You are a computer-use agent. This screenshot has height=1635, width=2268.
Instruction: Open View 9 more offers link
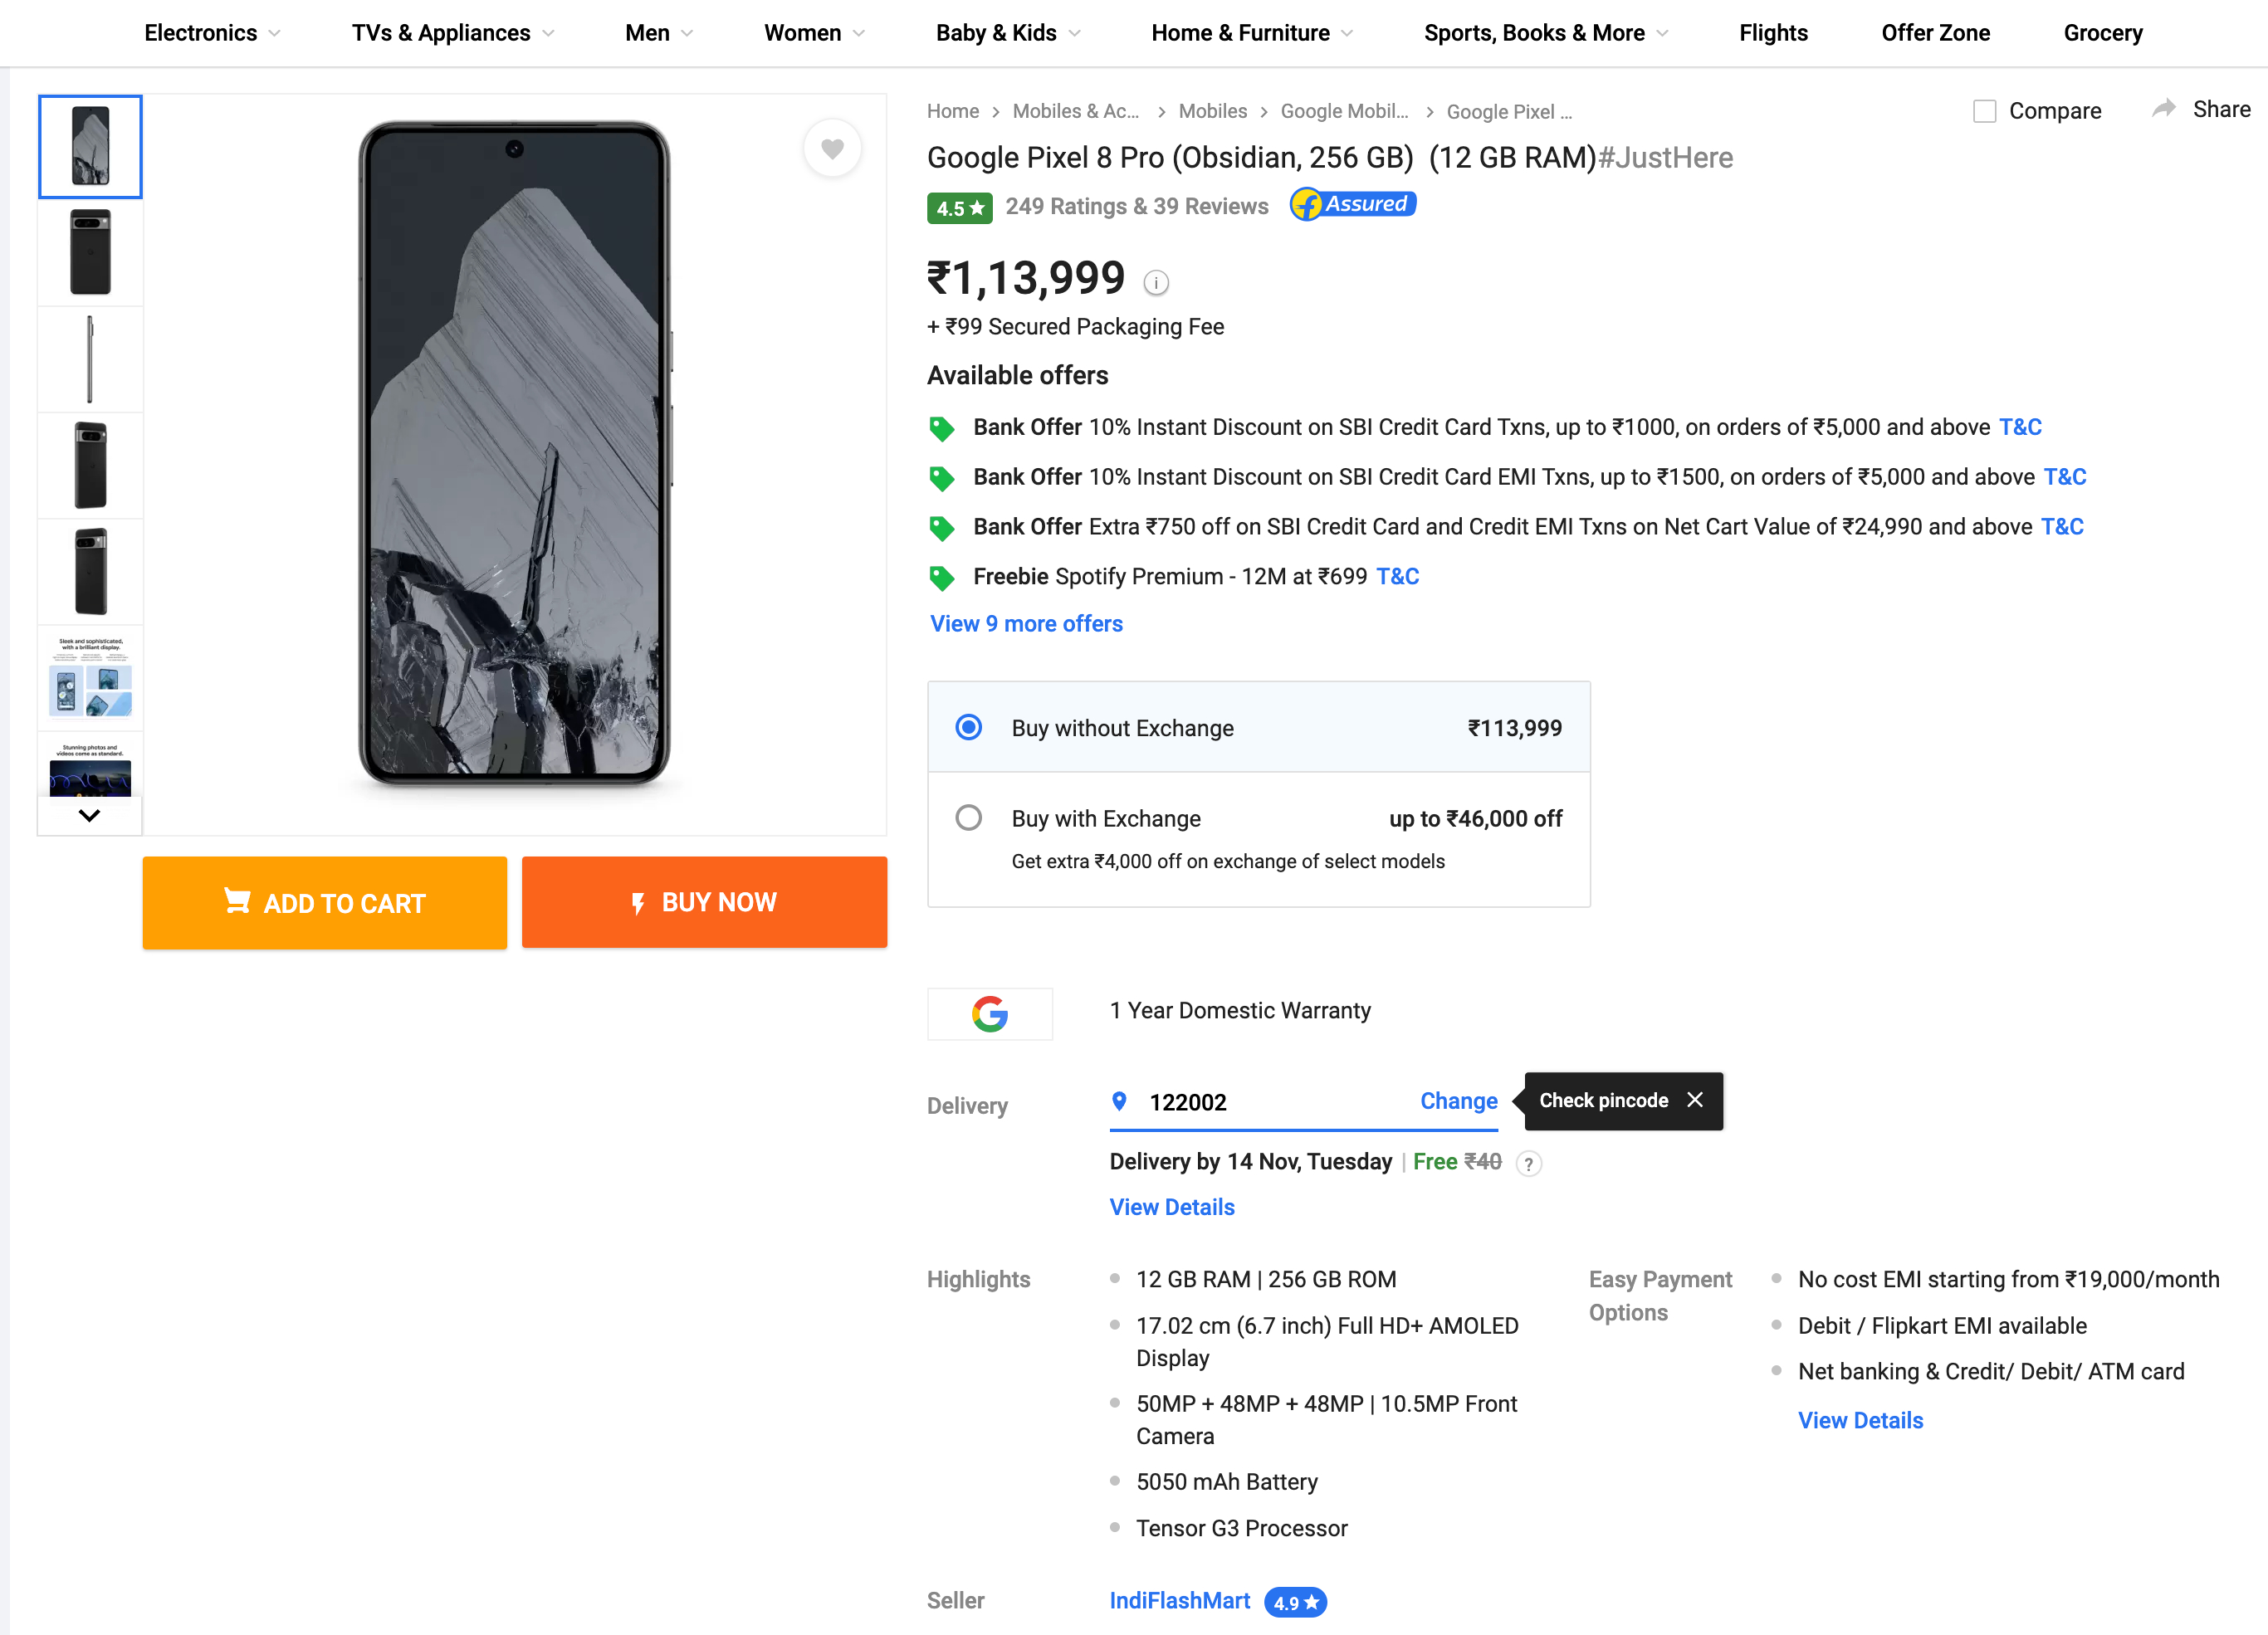[x=1026, y=624]
